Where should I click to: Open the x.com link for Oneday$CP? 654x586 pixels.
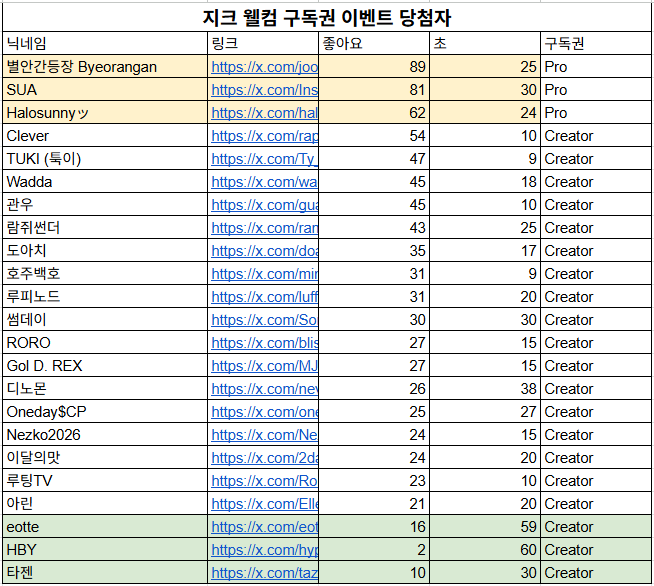pyautogui.click(x=264, y=412)
